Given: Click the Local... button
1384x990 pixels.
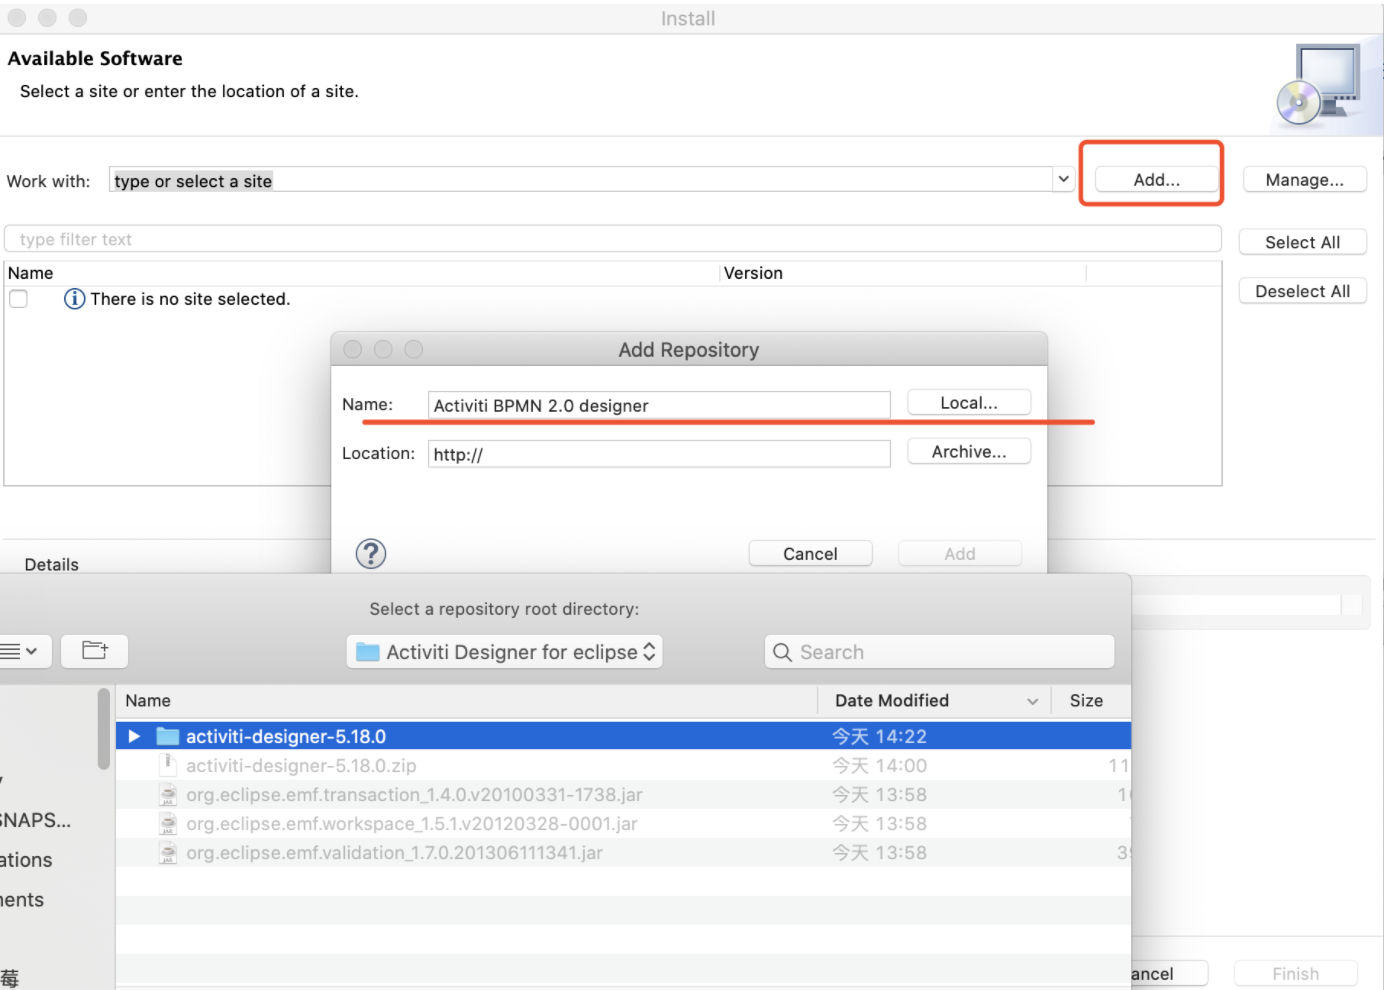Looking at the screenshot, I should pos(968,403).
